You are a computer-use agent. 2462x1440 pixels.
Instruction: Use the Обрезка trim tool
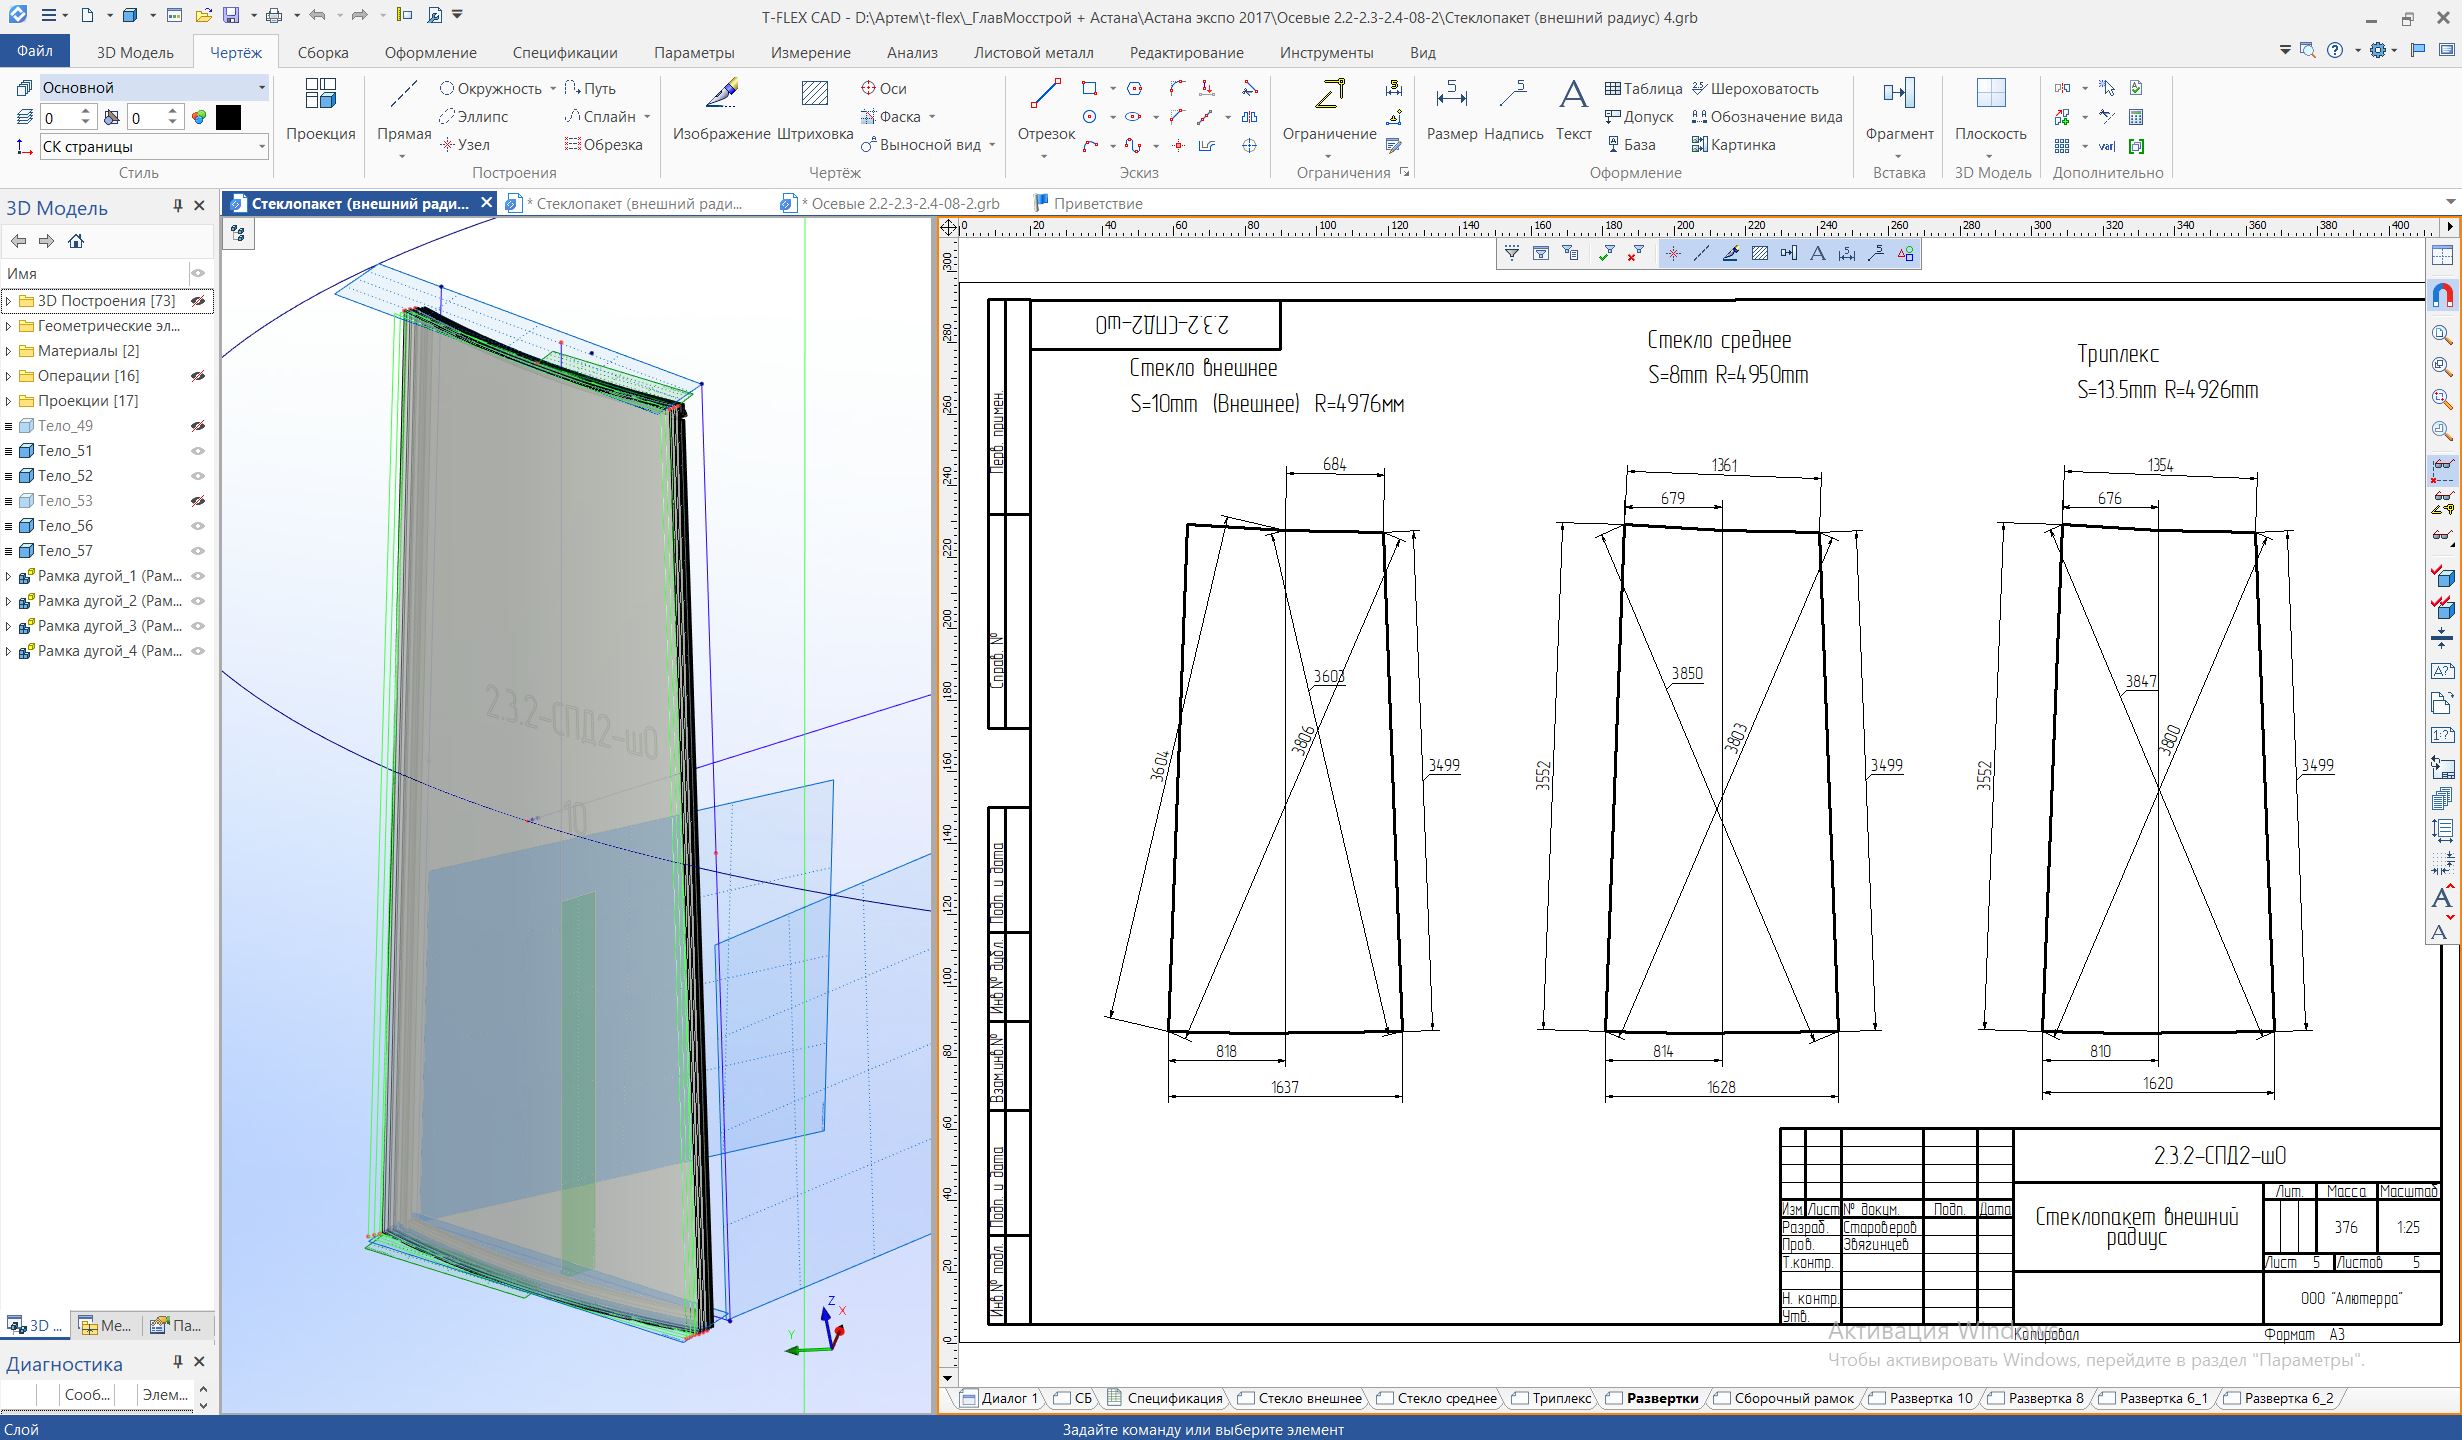coord(603,144)
